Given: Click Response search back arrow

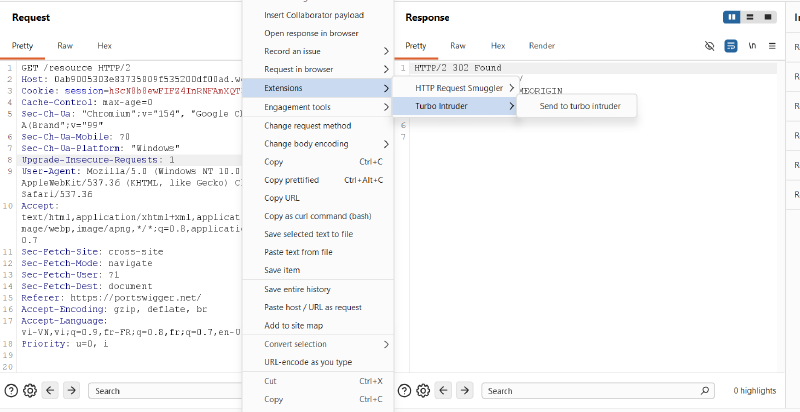Looking at the screenshot, I should click(x=443, y=391).
